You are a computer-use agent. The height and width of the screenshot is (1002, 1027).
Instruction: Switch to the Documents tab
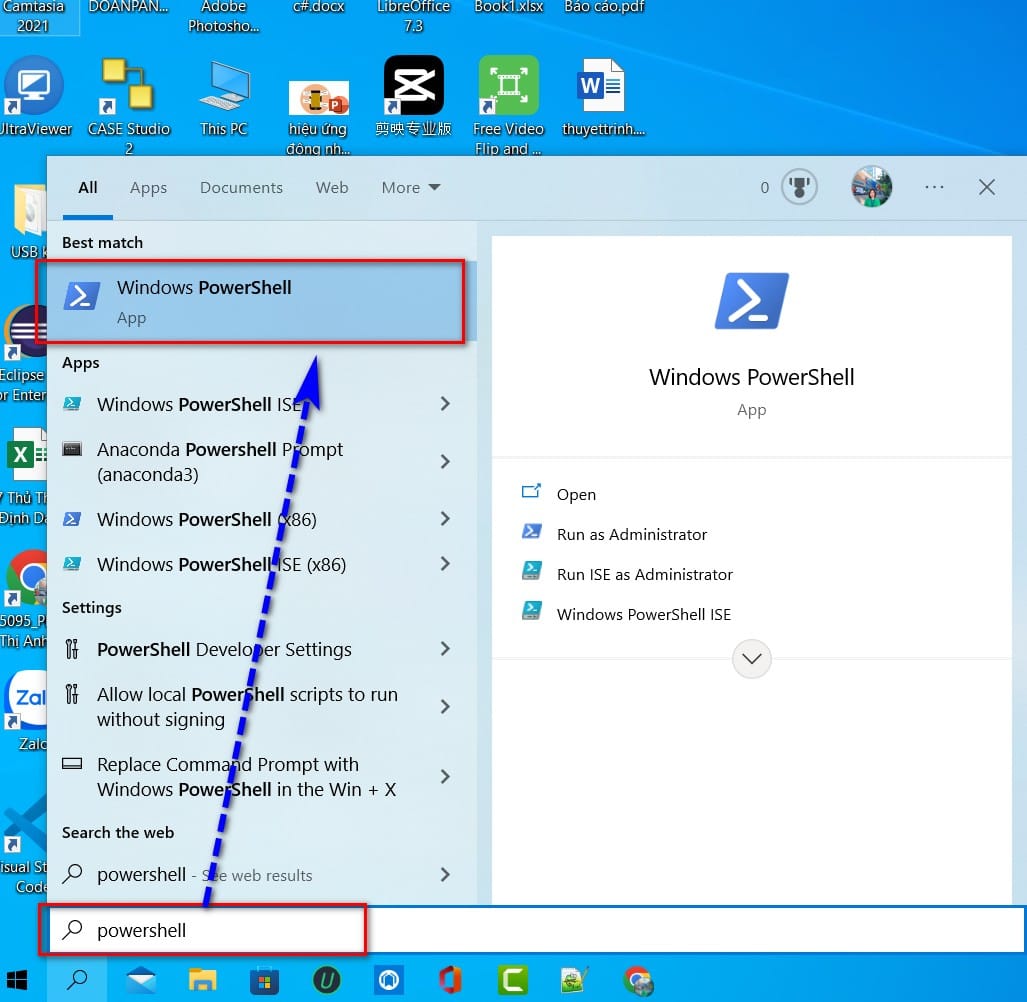241,187
